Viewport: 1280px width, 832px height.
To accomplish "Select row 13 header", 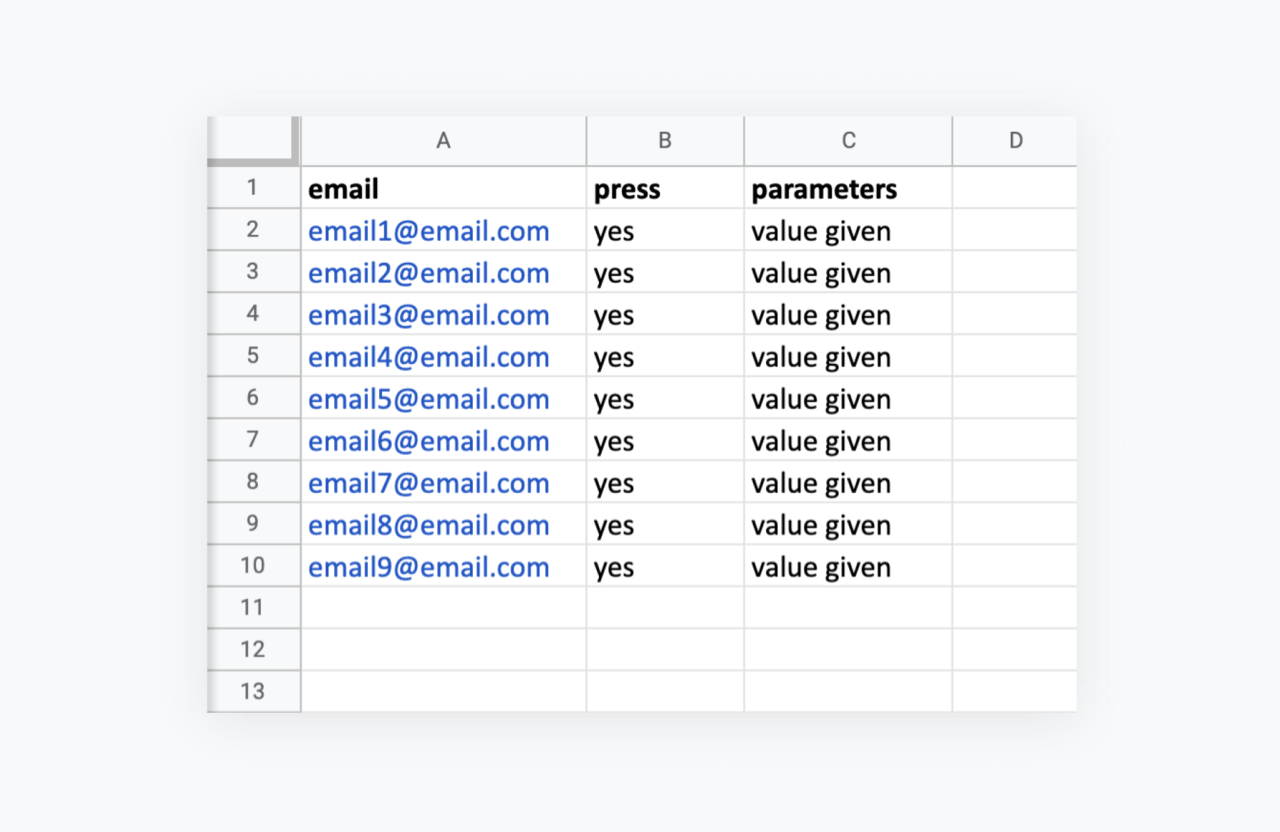I will coord(253,691).
